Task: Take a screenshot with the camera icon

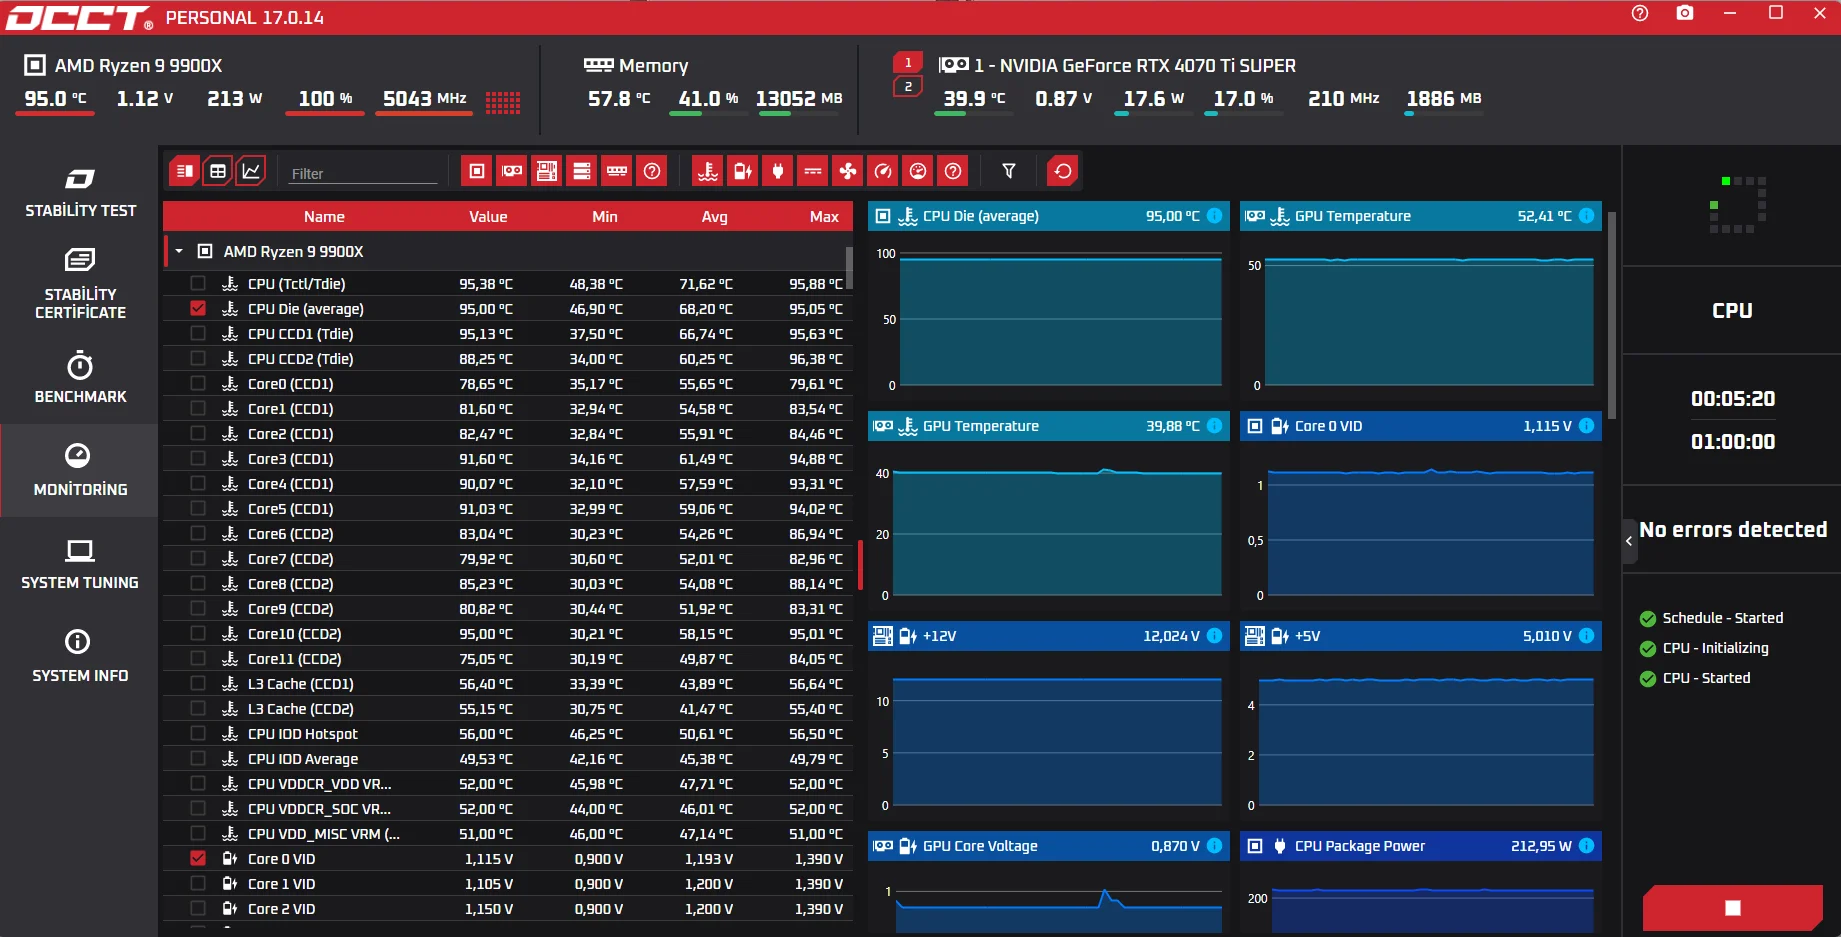Action: [1685, 13]
